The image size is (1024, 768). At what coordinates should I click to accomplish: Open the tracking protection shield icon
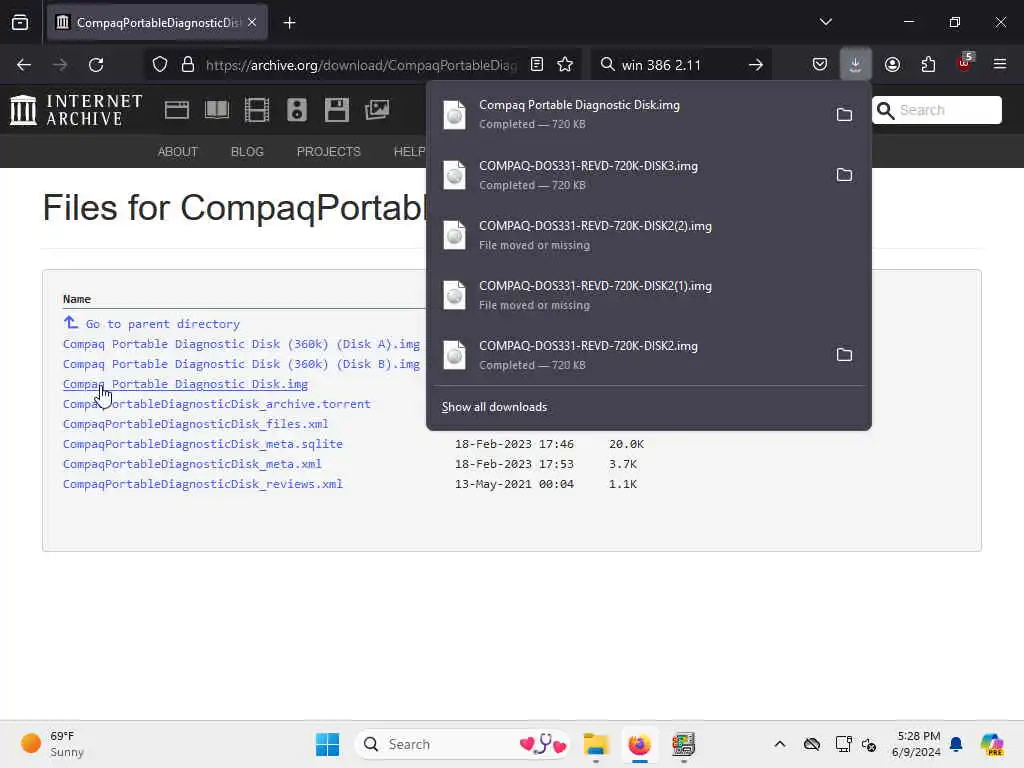[160, 65]
